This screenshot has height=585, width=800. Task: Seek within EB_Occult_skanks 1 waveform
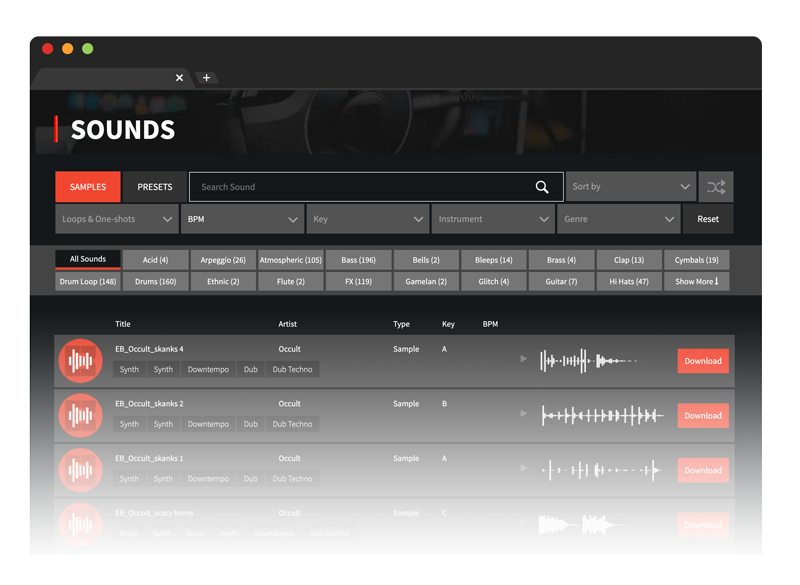(x=601, y=470)
